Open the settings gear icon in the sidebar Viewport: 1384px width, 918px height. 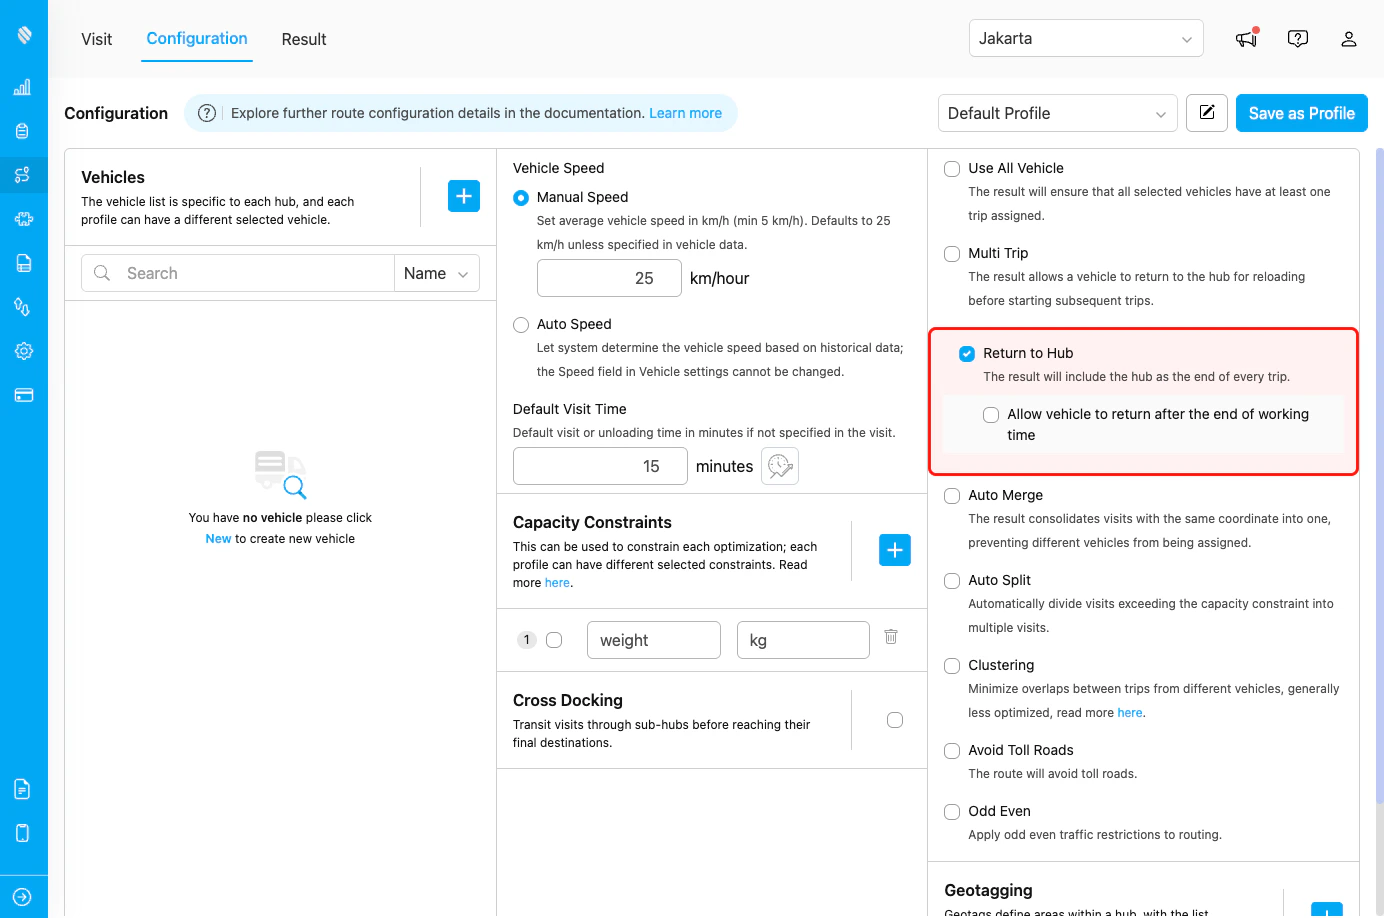pos(23,351)
